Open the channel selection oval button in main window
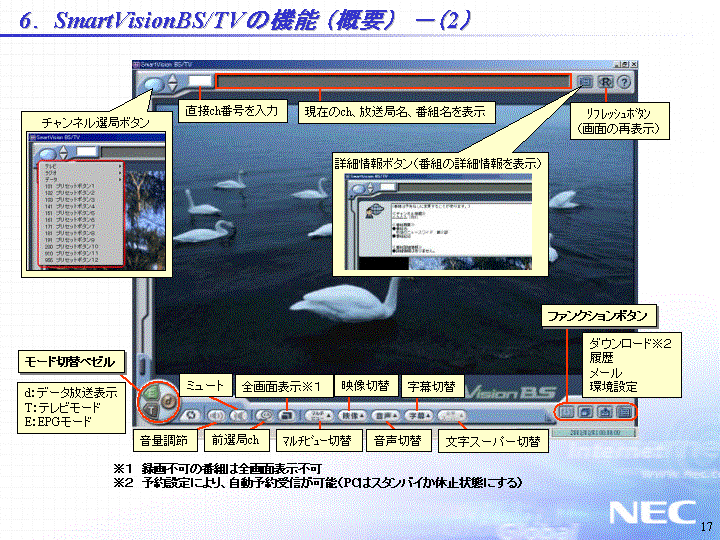This screenshot has width=720, height=540. [x=153, y=84]
